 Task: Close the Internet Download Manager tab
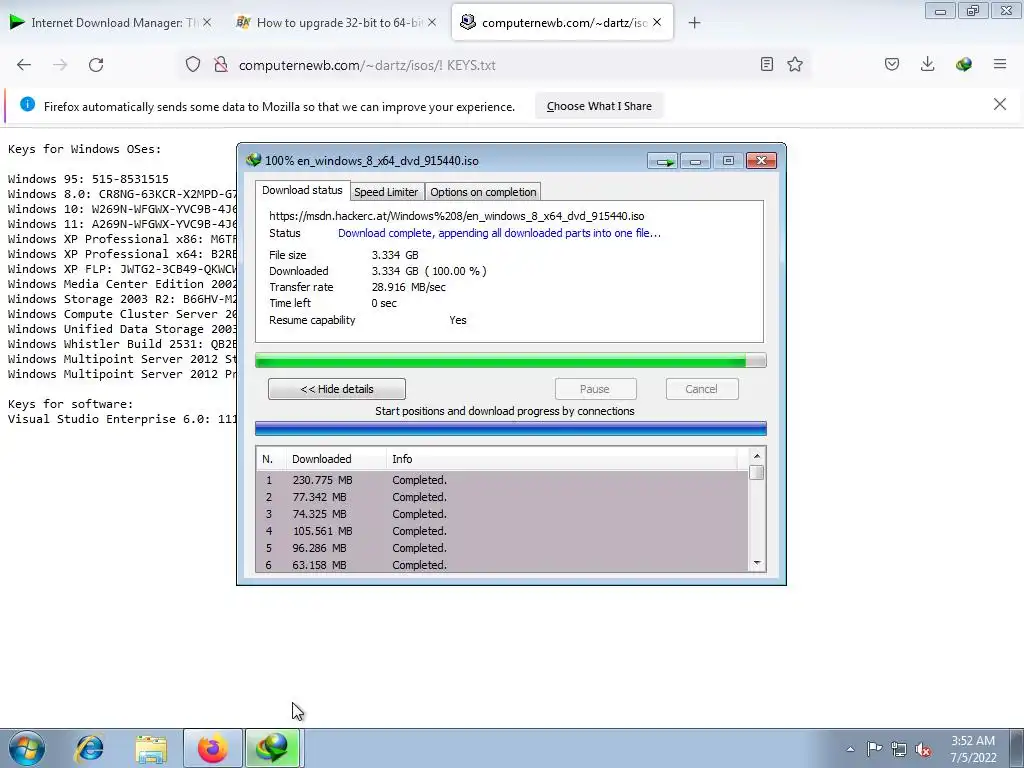coord(207,23)
